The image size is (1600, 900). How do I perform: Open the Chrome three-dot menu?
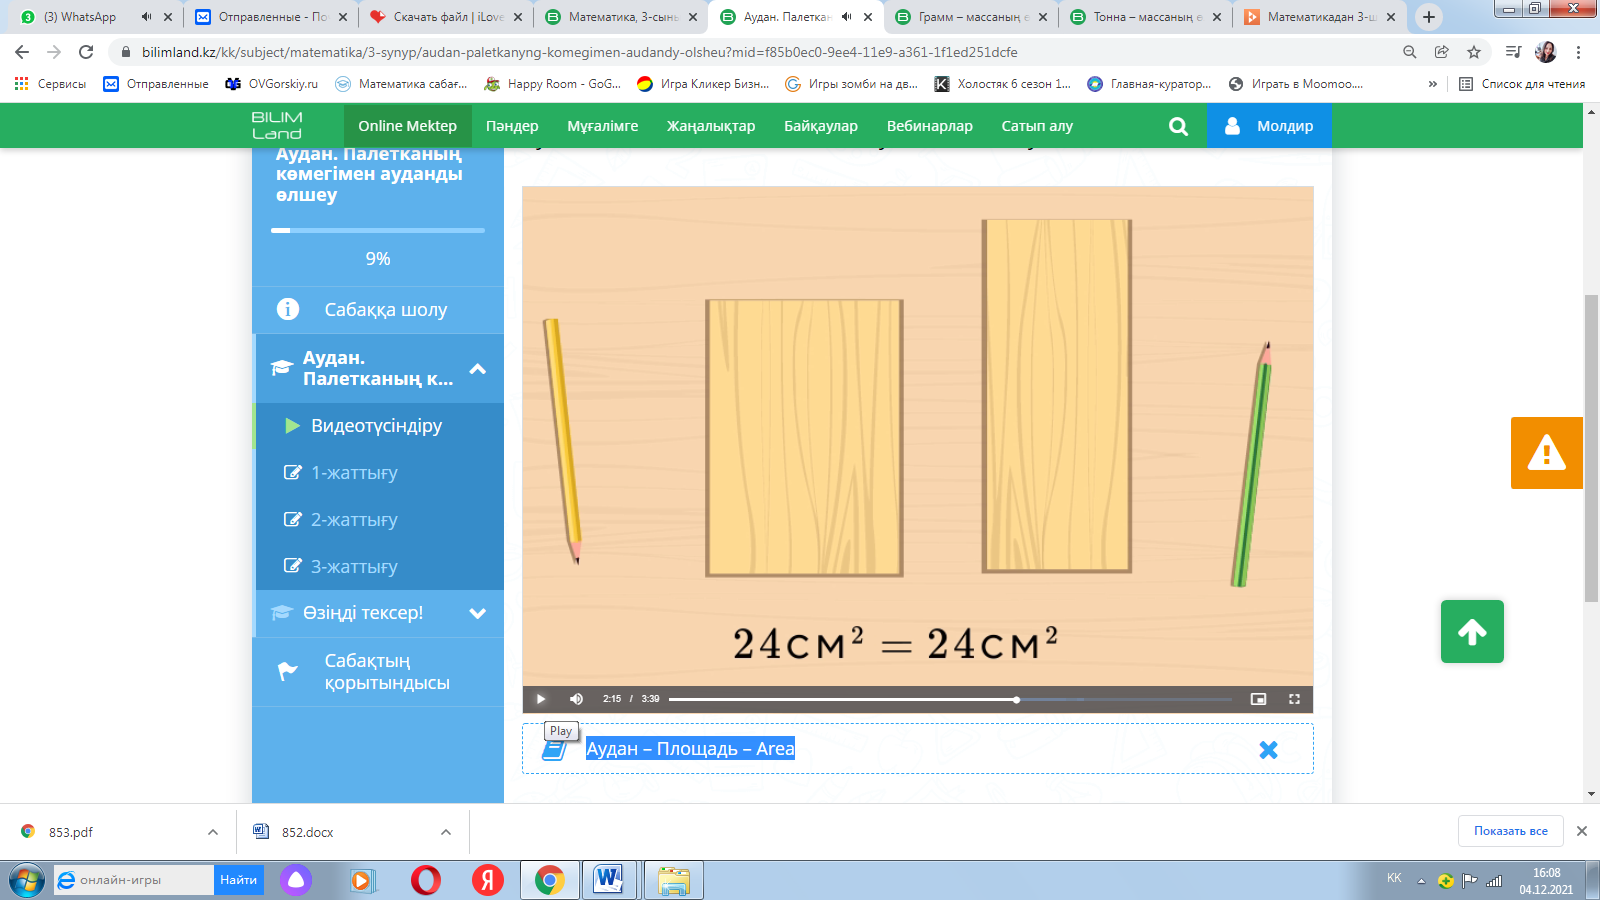(1579, 52)
